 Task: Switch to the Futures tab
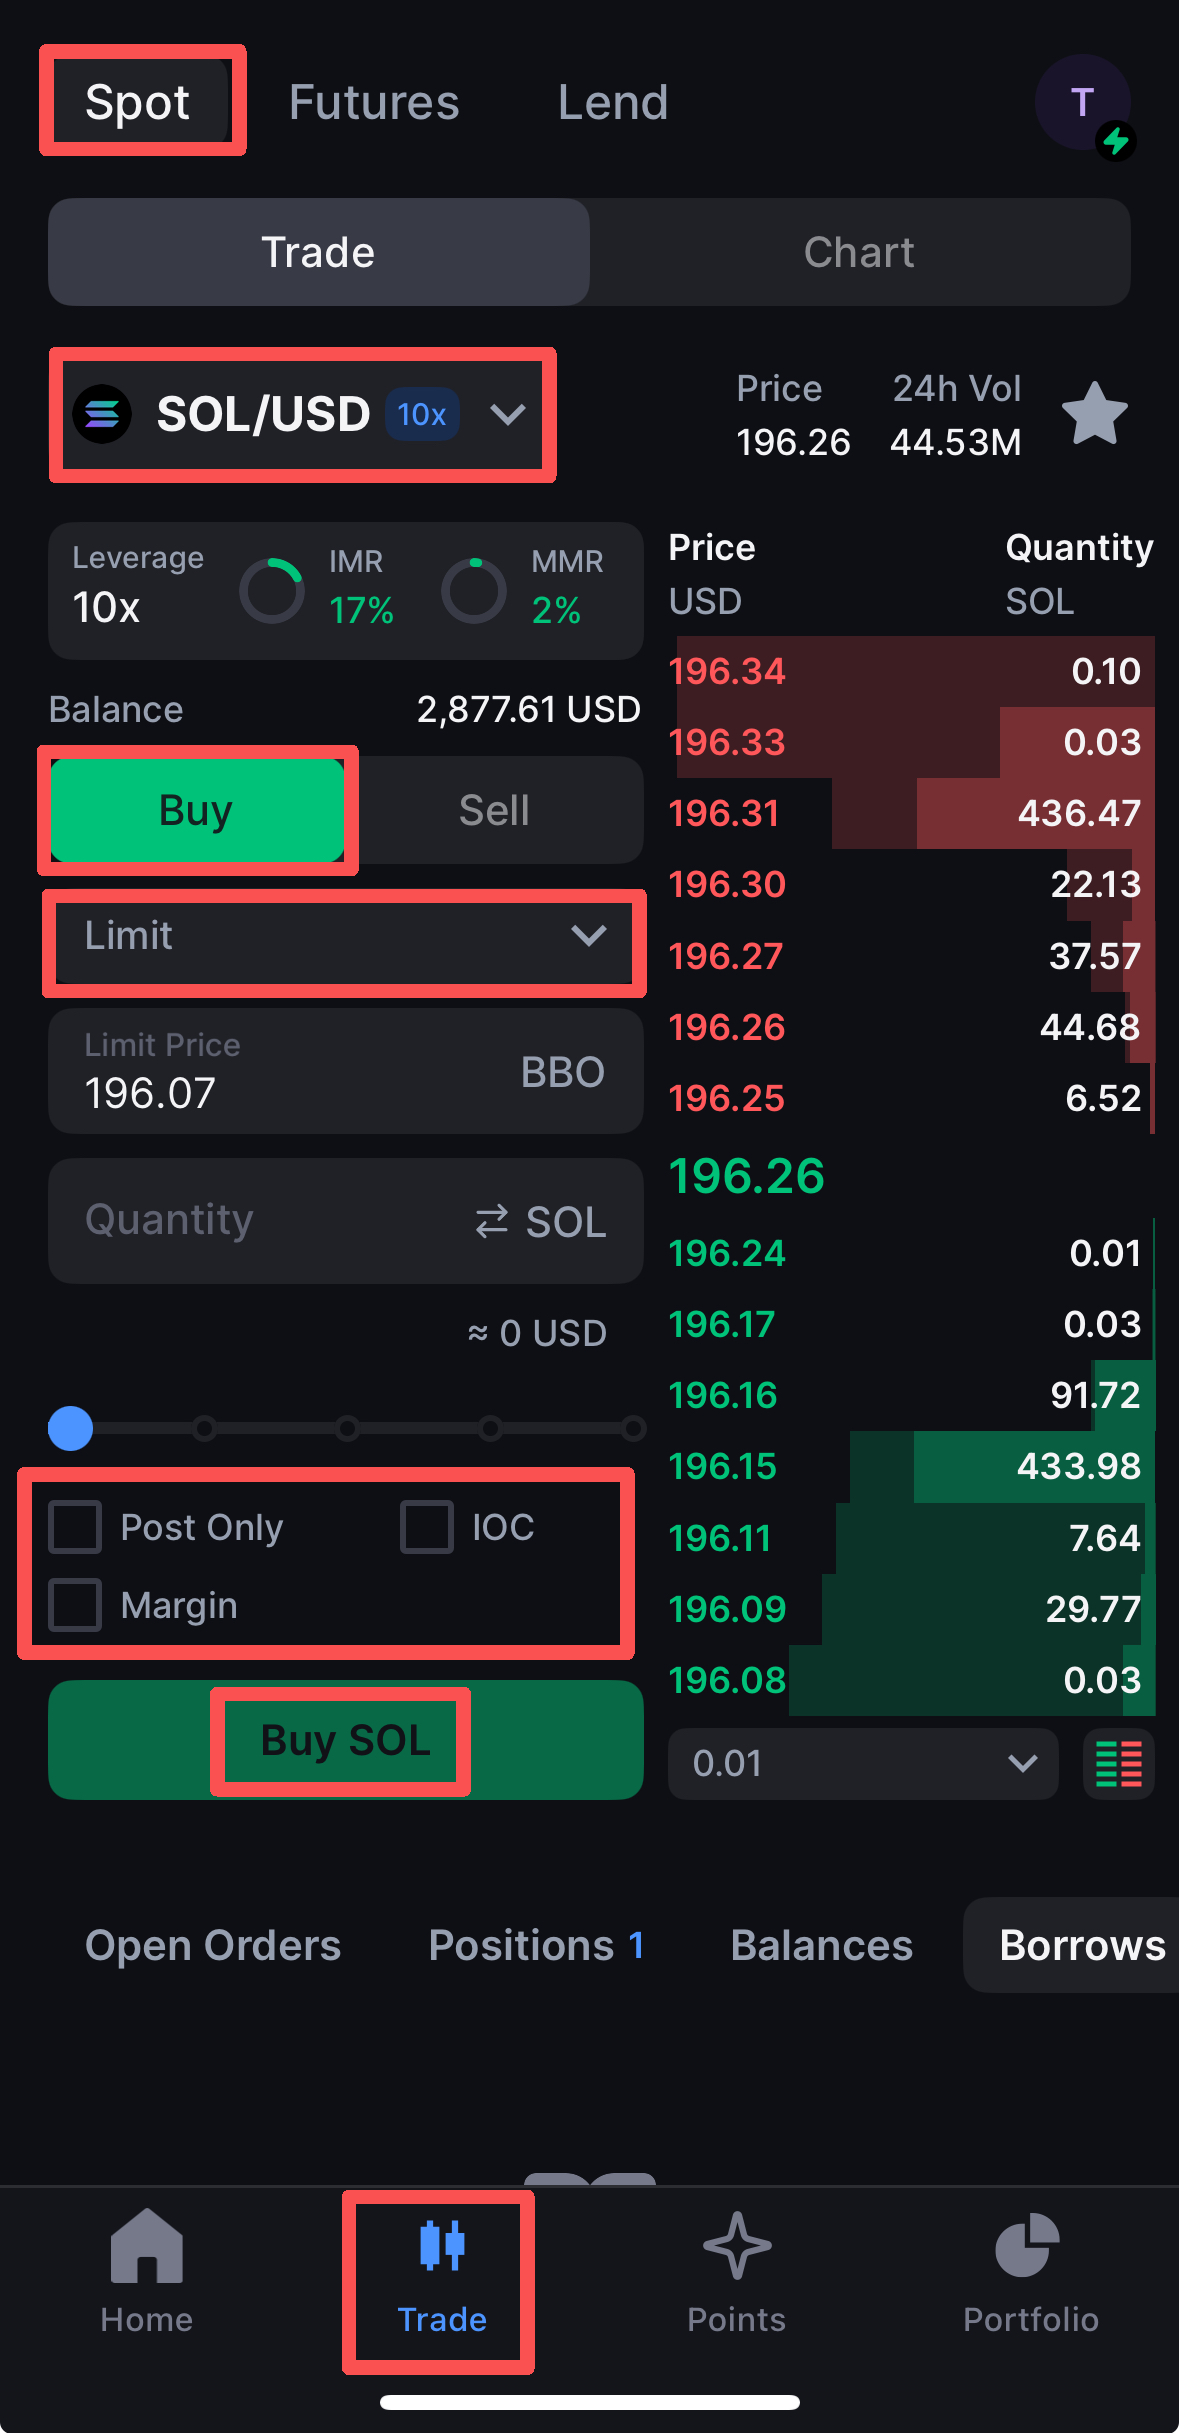tap(374, 102)
